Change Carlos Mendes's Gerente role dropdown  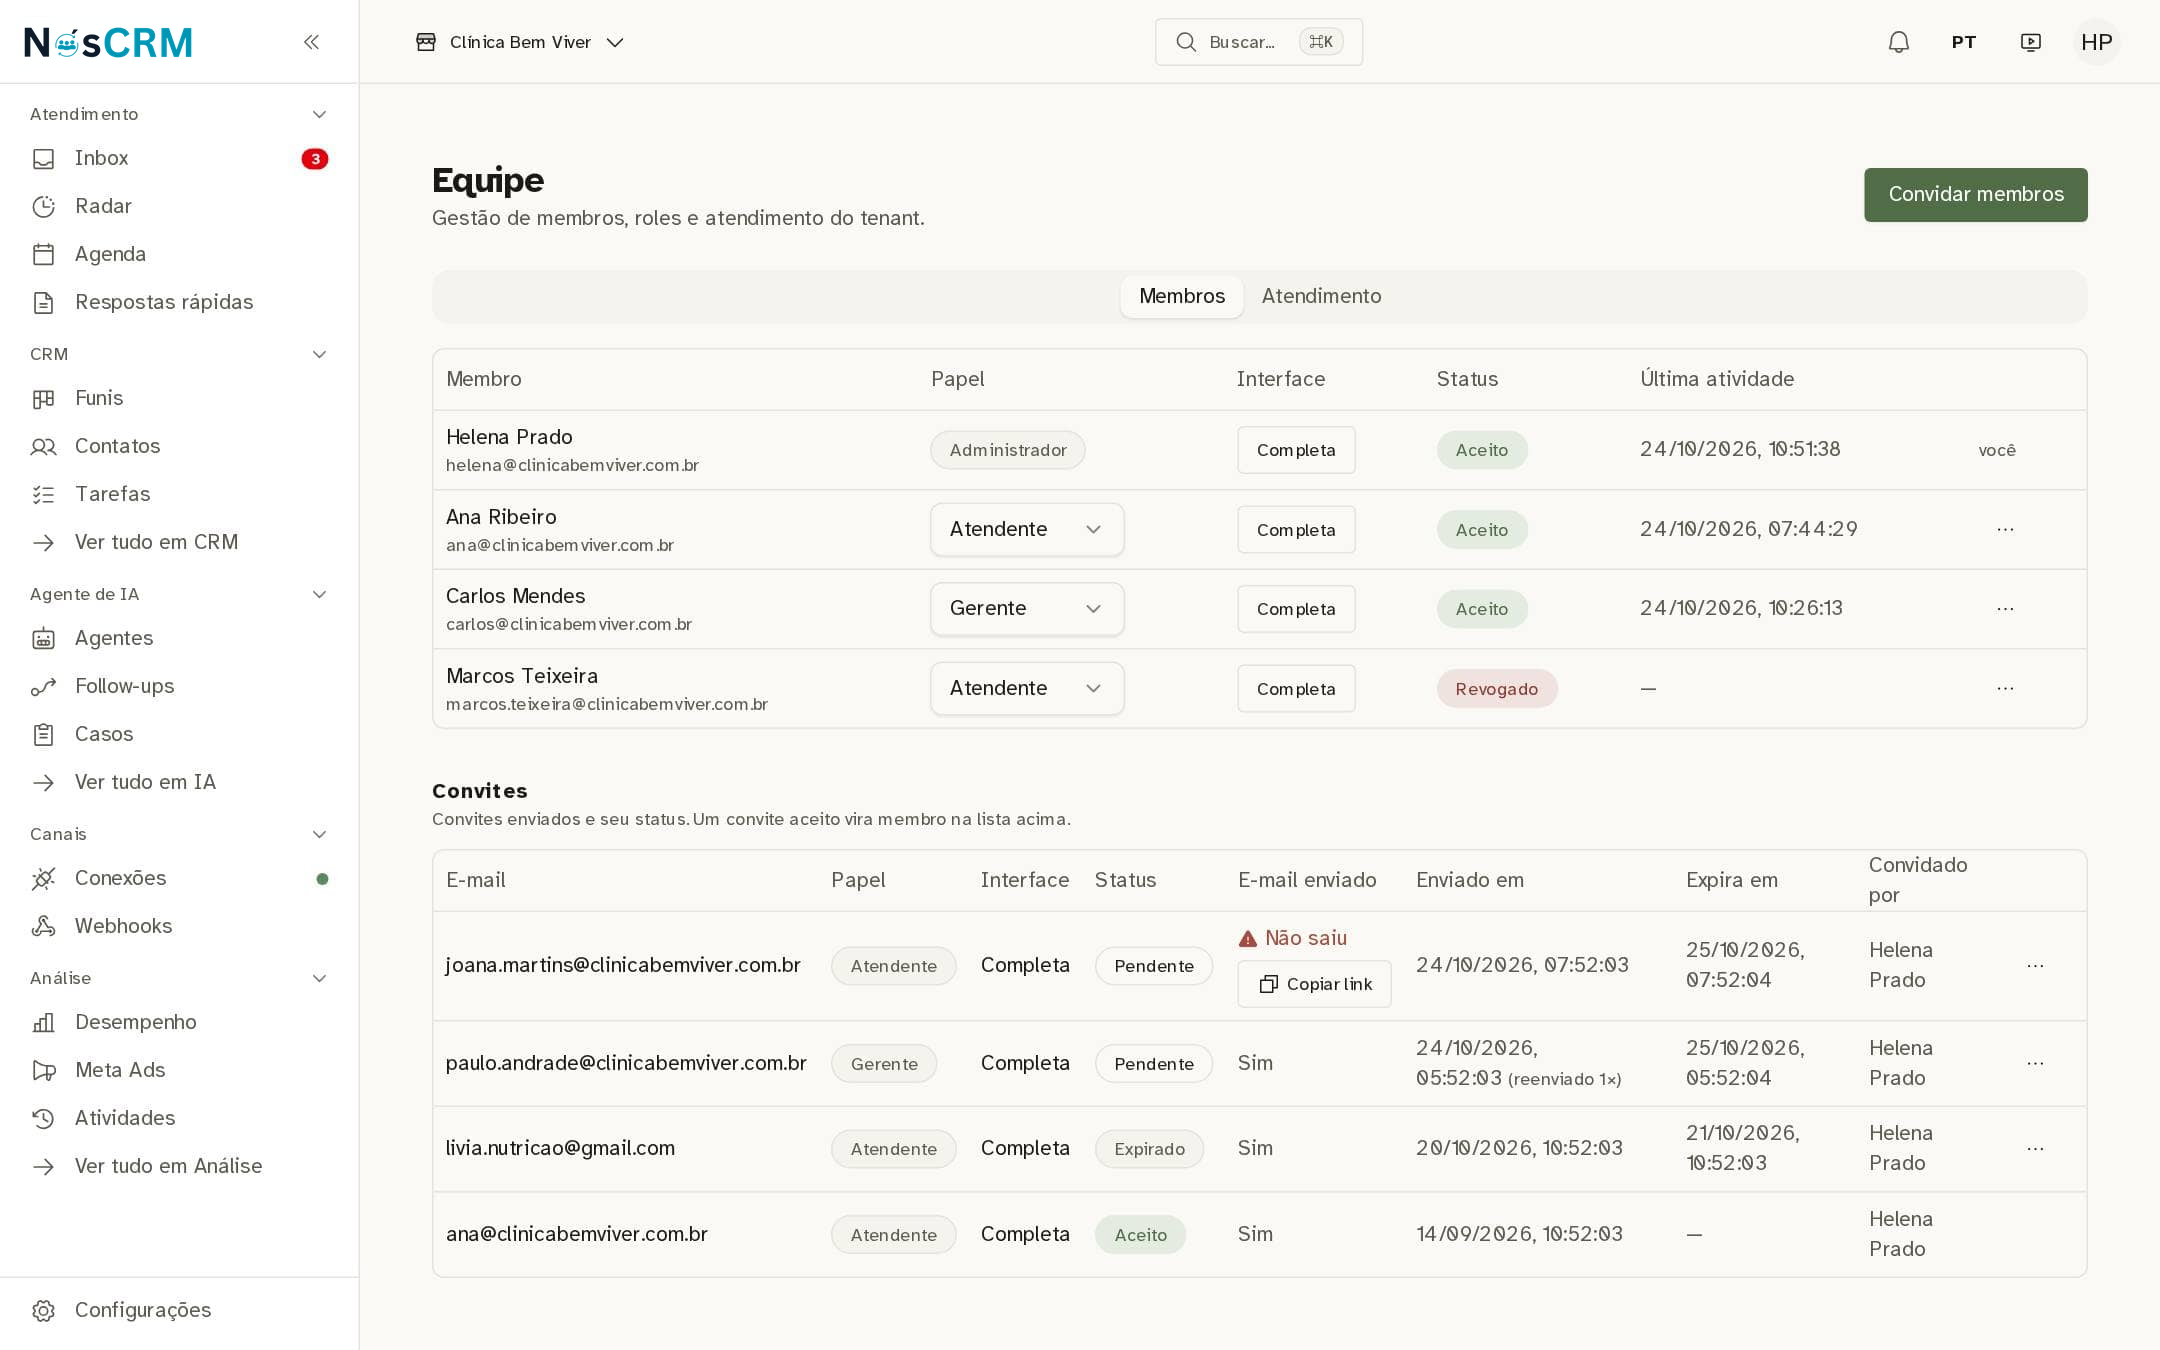(x=1027, y=609)
